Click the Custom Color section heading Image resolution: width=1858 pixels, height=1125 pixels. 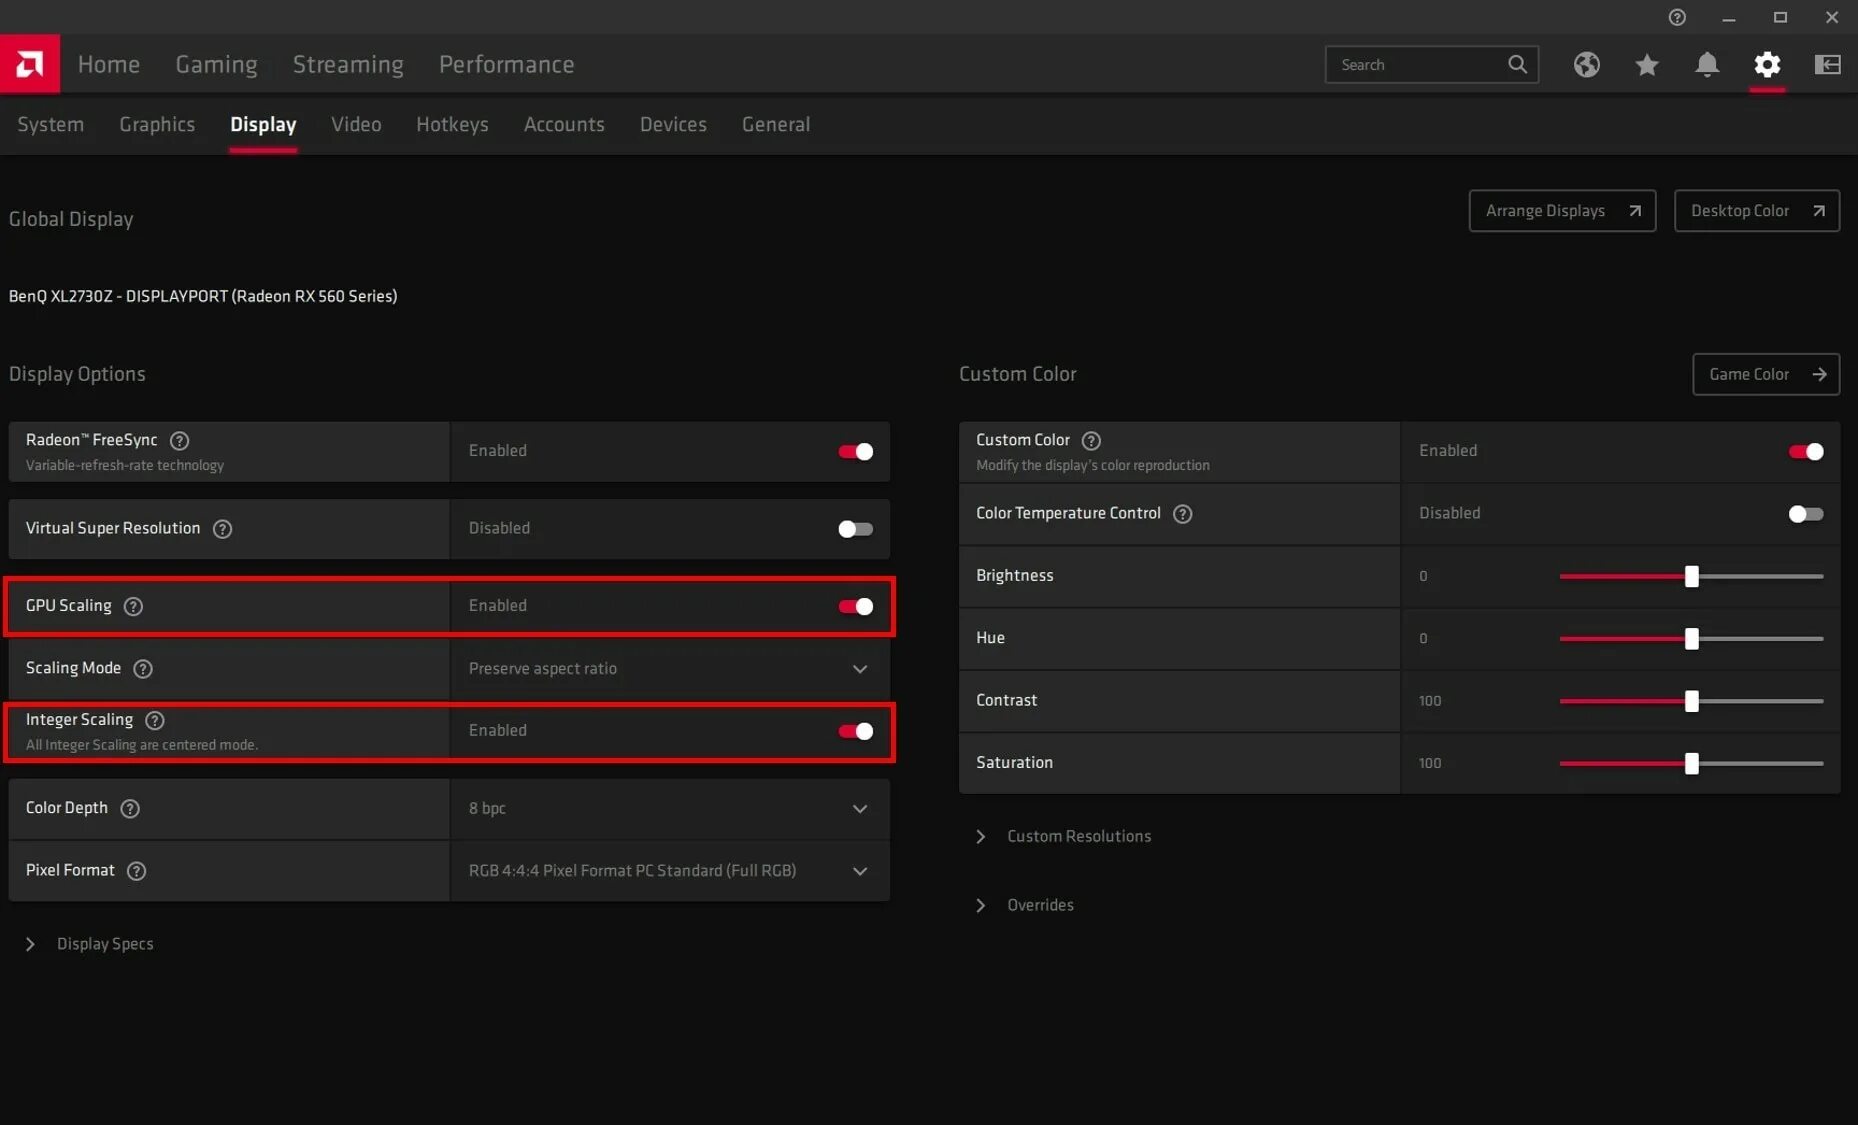[x=1018, y=375]
